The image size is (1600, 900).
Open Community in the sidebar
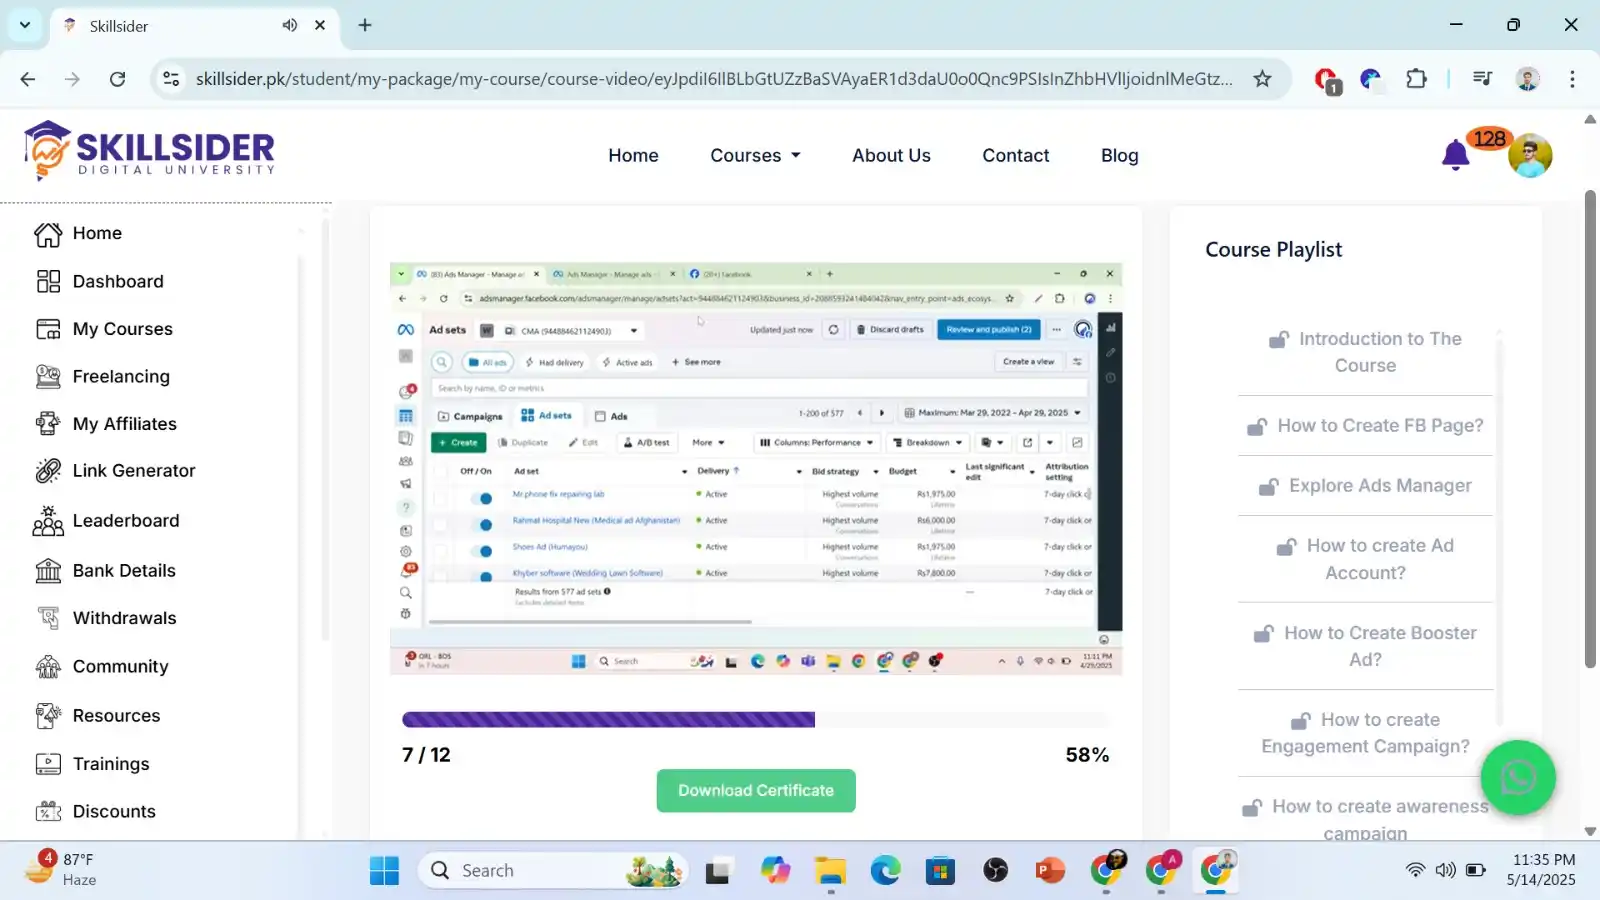(102, 666)
